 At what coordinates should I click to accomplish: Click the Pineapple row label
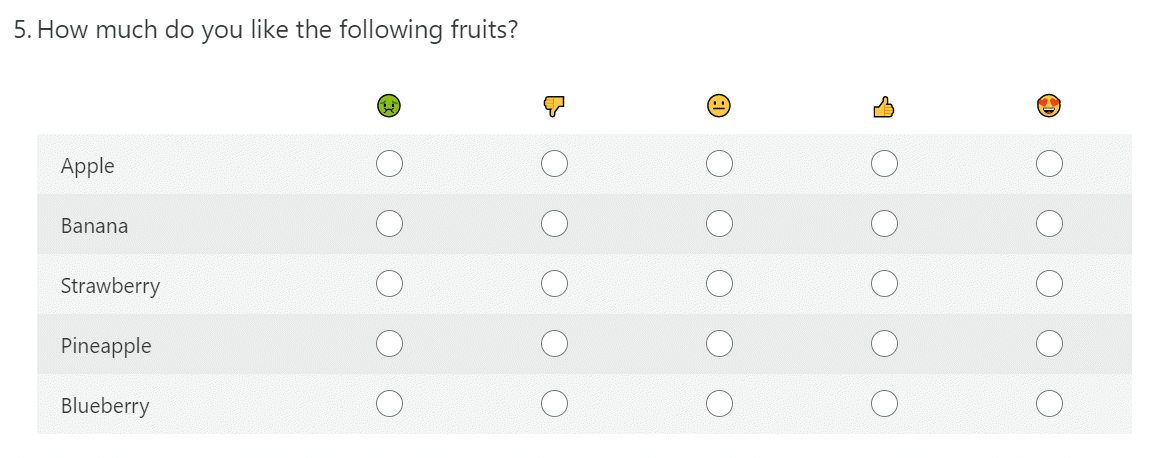106,346
